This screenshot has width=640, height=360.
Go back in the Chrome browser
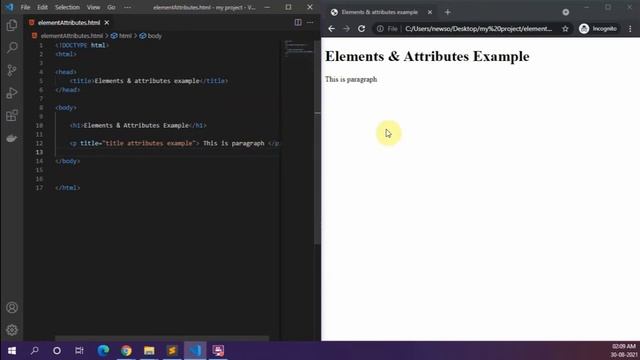(x=331, y=29)
